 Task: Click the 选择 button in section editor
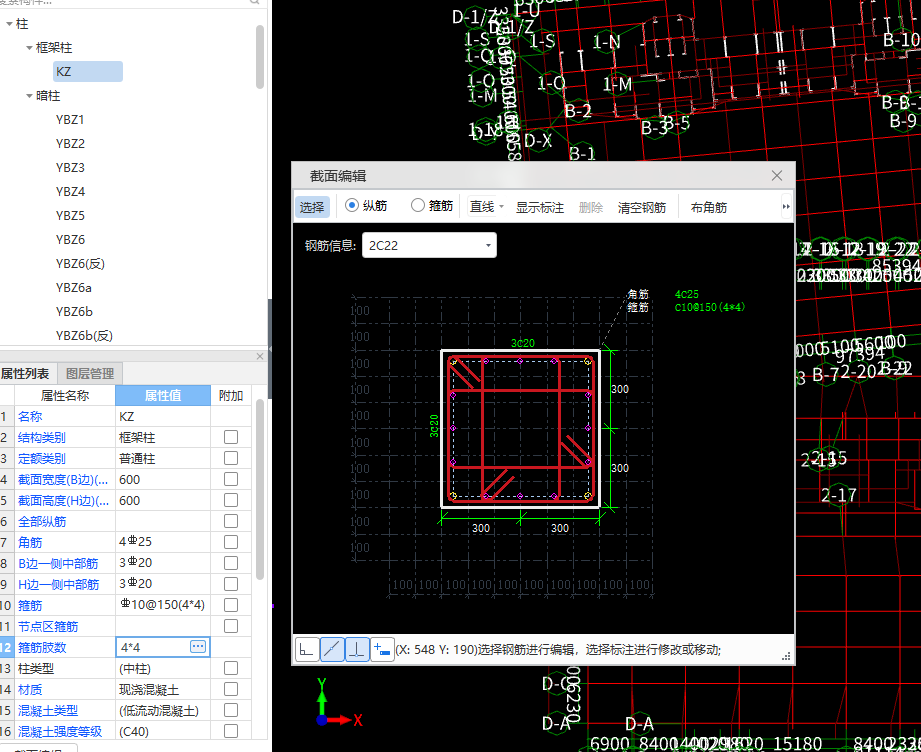pyautogui.click(x=312, y=207)
